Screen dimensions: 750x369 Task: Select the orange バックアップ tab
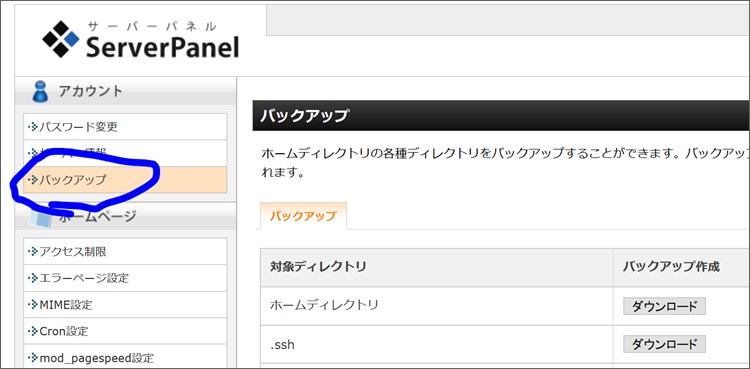point(303,216)
